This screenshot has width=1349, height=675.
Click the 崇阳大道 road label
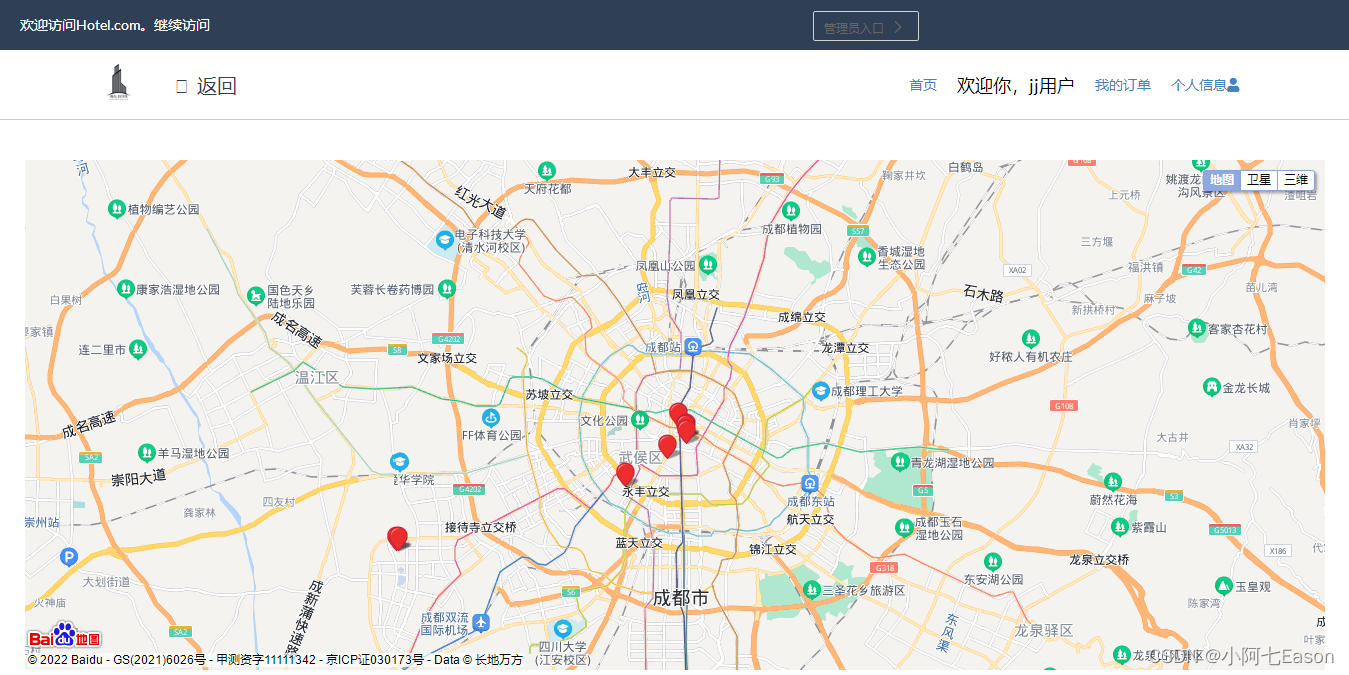click(x=139, y=477)
